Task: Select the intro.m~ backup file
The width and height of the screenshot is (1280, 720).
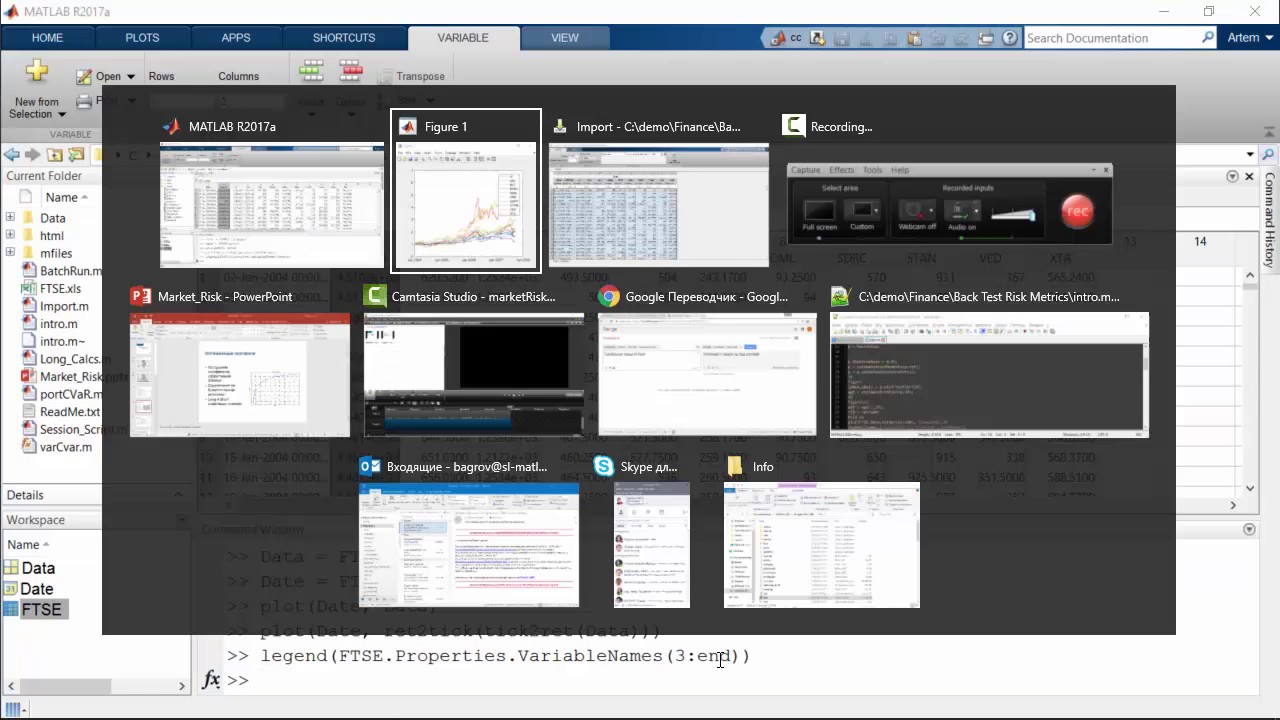Action: [62, 341]
